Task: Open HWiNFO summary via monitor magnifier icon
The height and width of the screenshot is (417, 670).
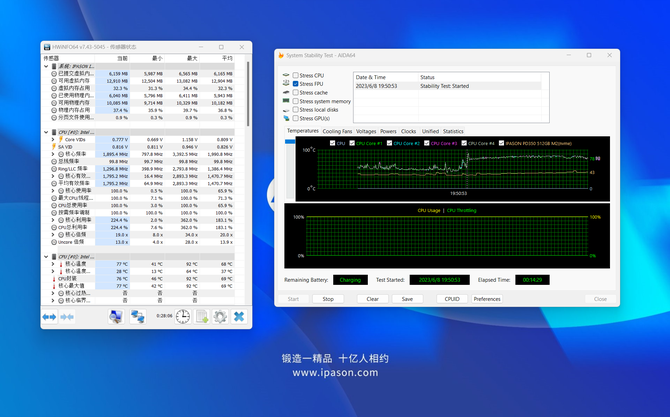Action: (x=116, y=317)
